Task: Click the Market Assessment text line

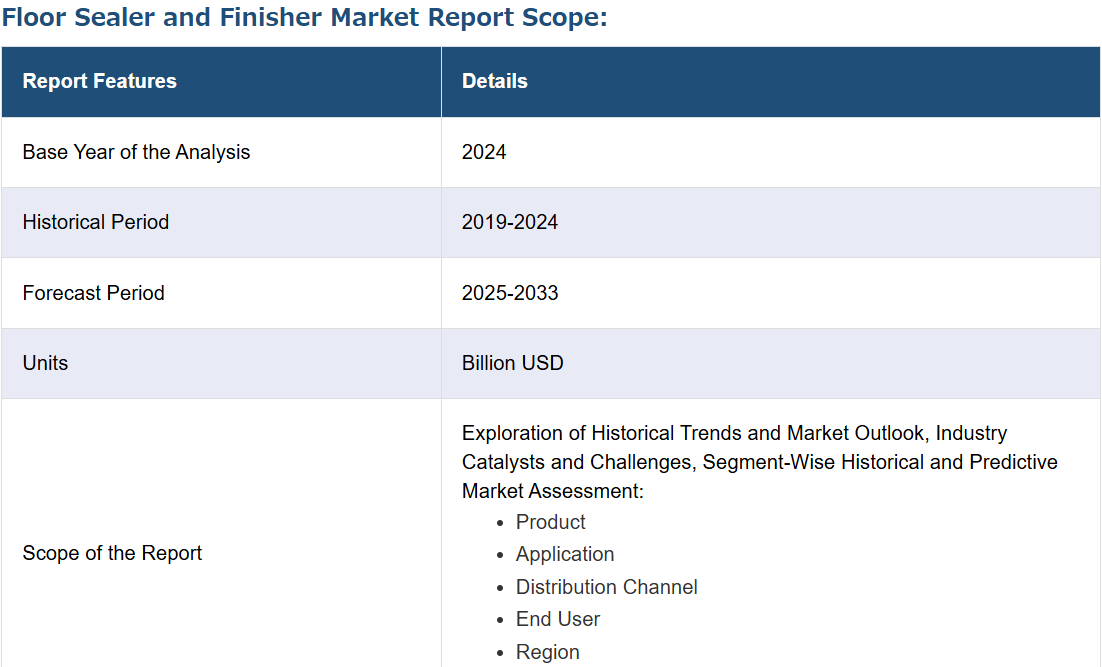Action: (x=552, y=491)
